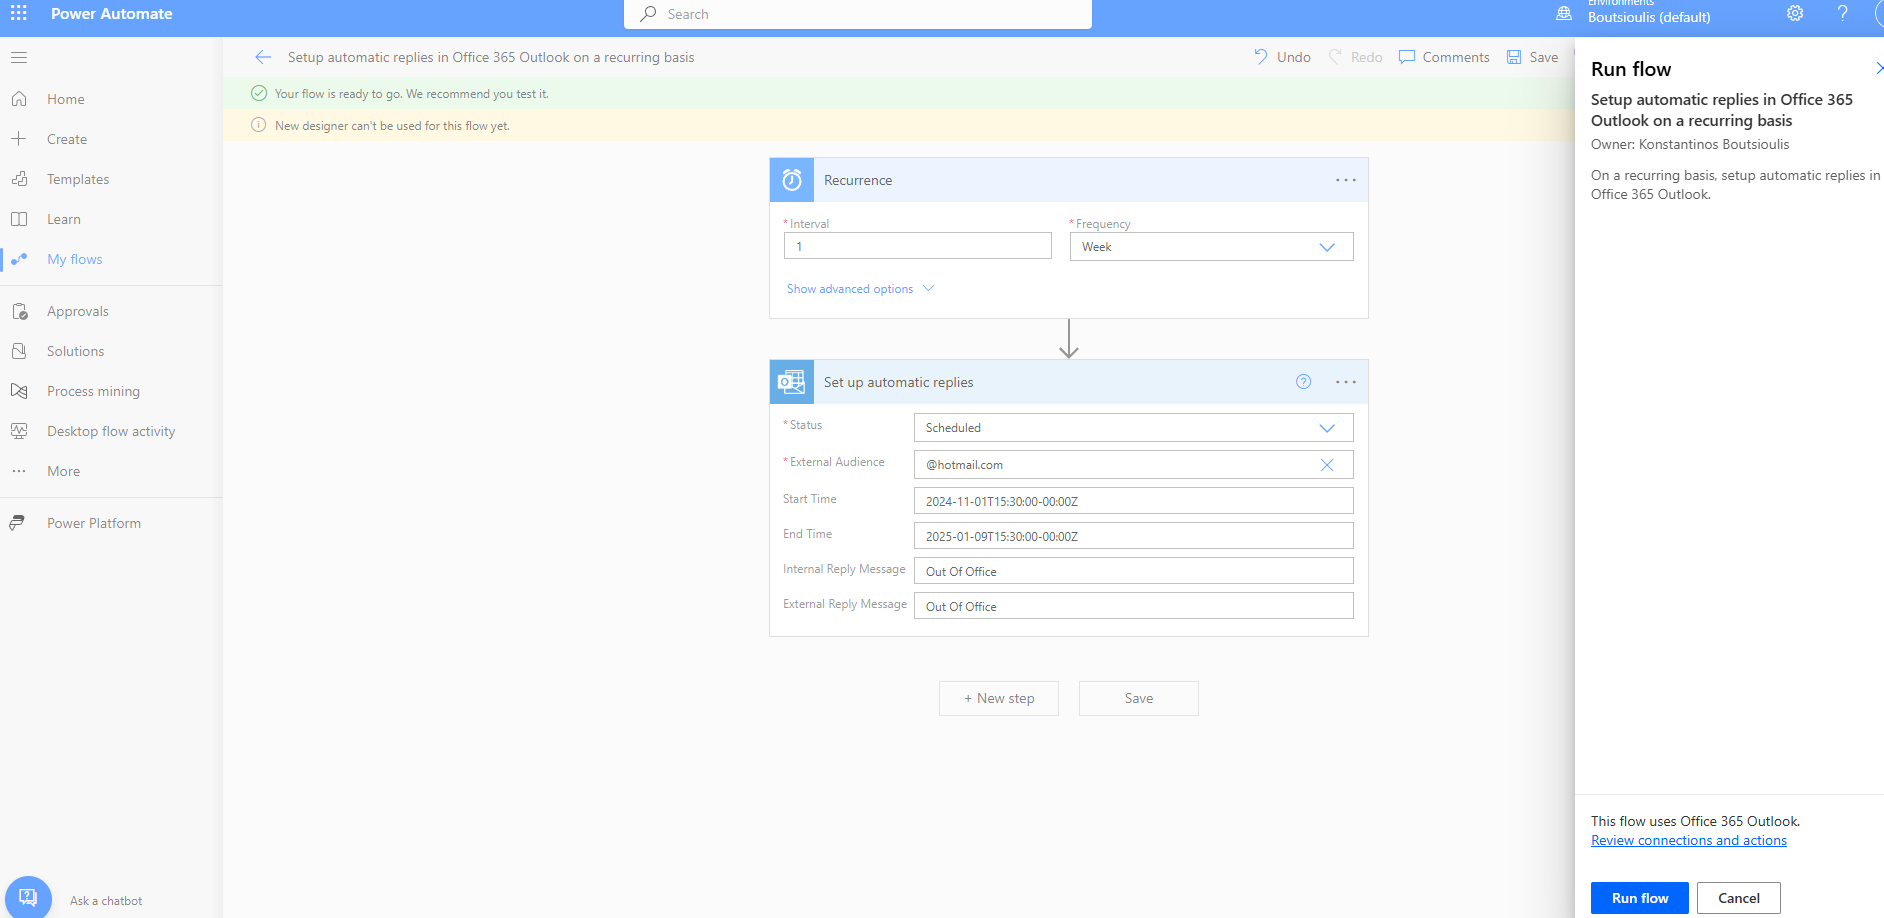The width and height of the screenshot is (1884, 918).
Task: Click the environments icon in header
Action: (1564, 13)
